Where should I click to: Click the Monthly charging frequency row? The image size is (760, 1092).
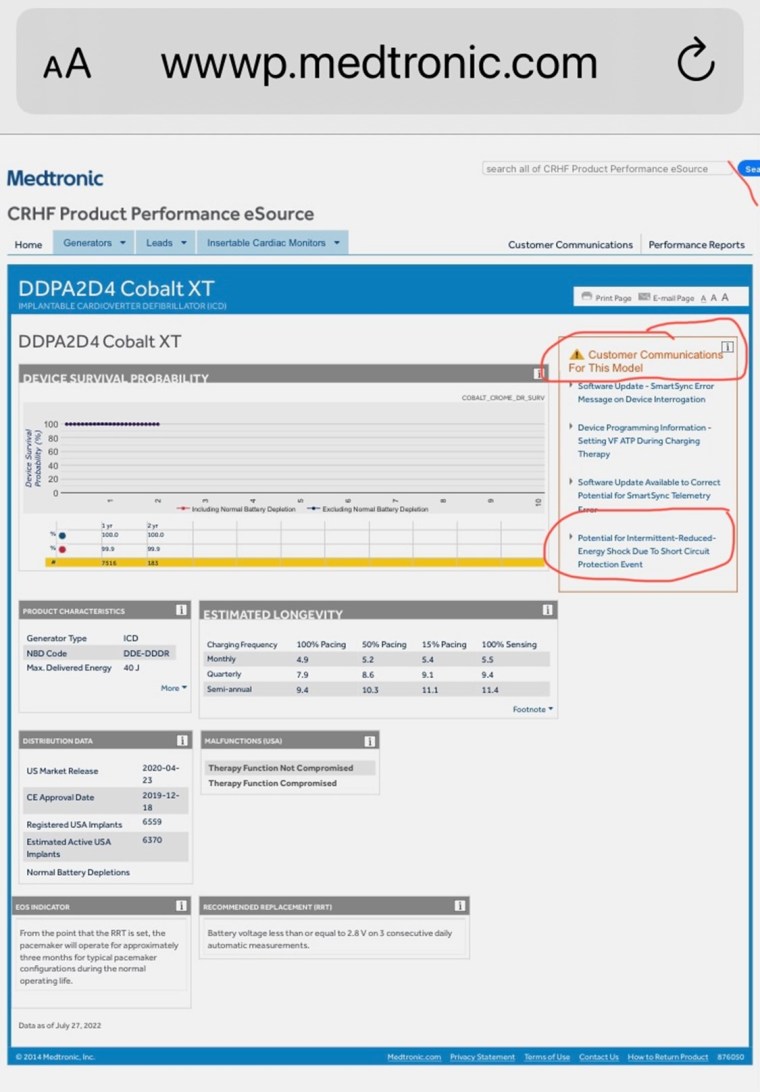coord(376,659)
